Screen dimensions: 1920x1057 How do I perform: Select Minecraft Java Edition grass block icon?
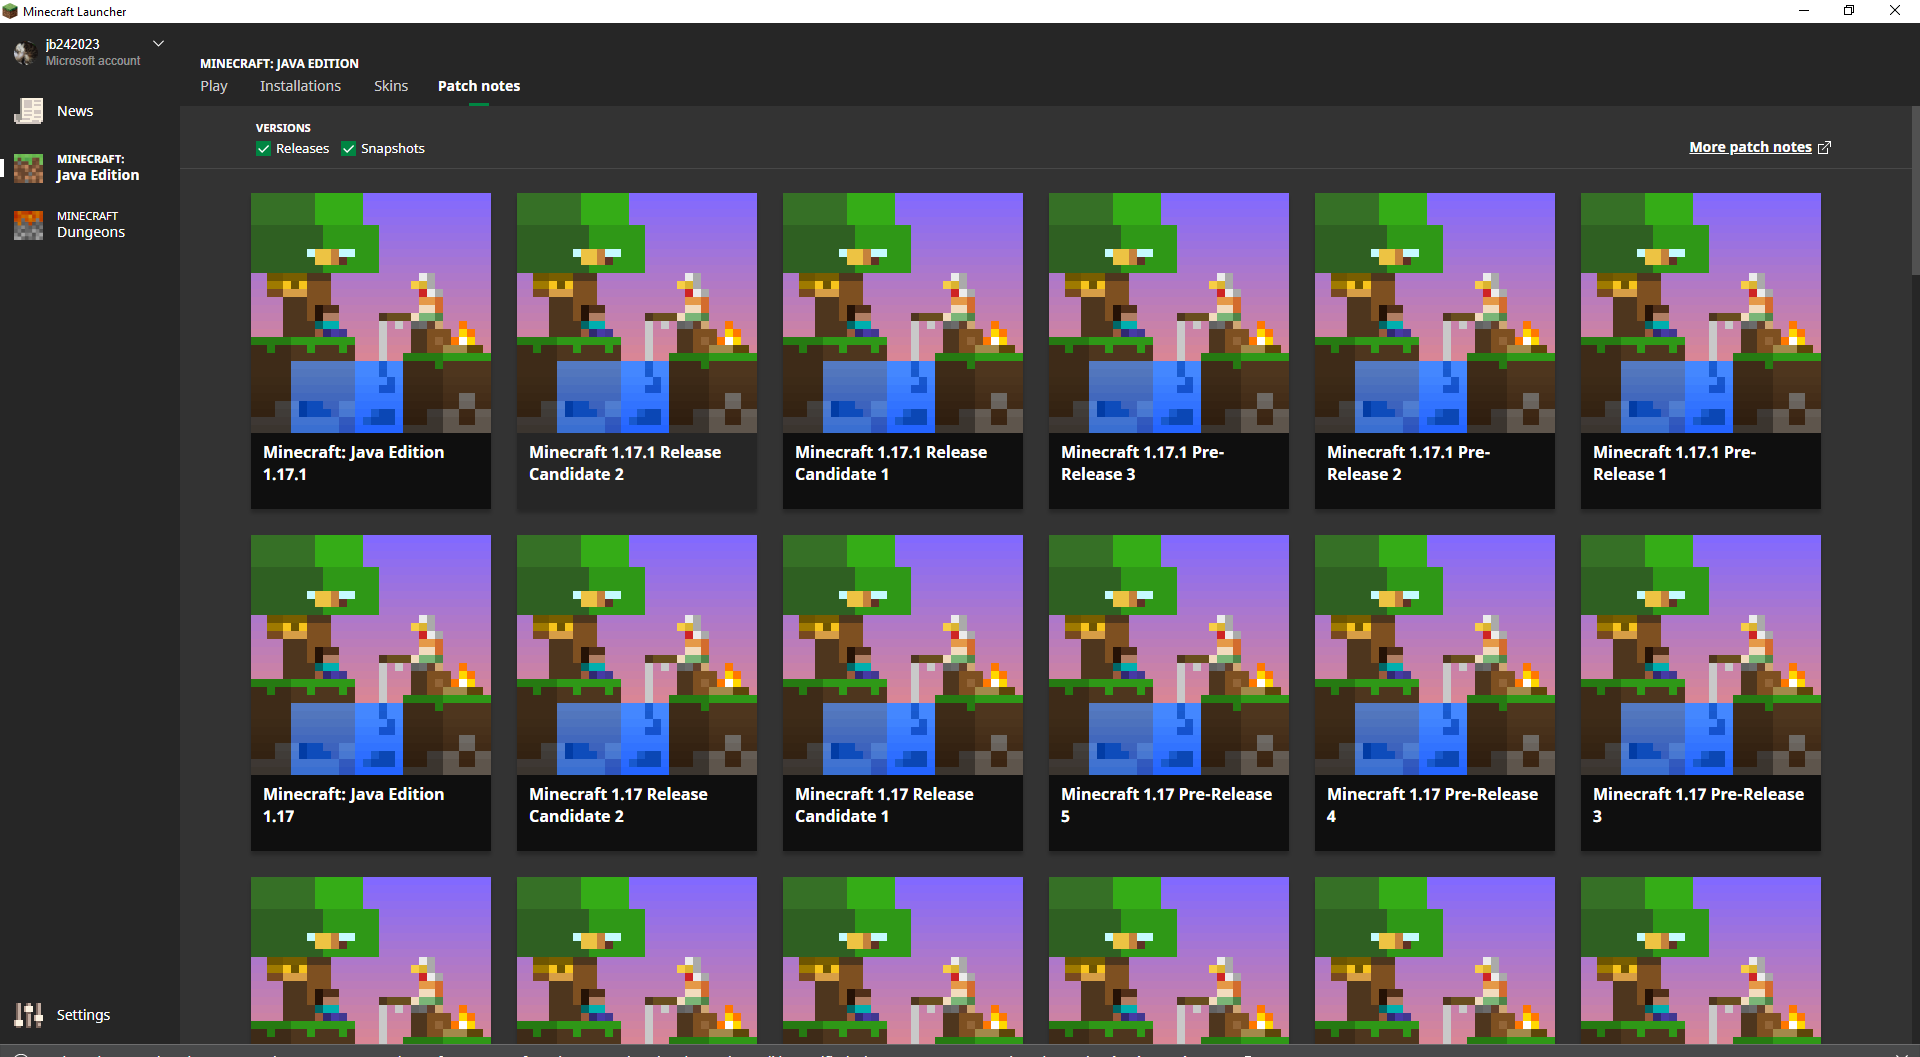point(29,168)
